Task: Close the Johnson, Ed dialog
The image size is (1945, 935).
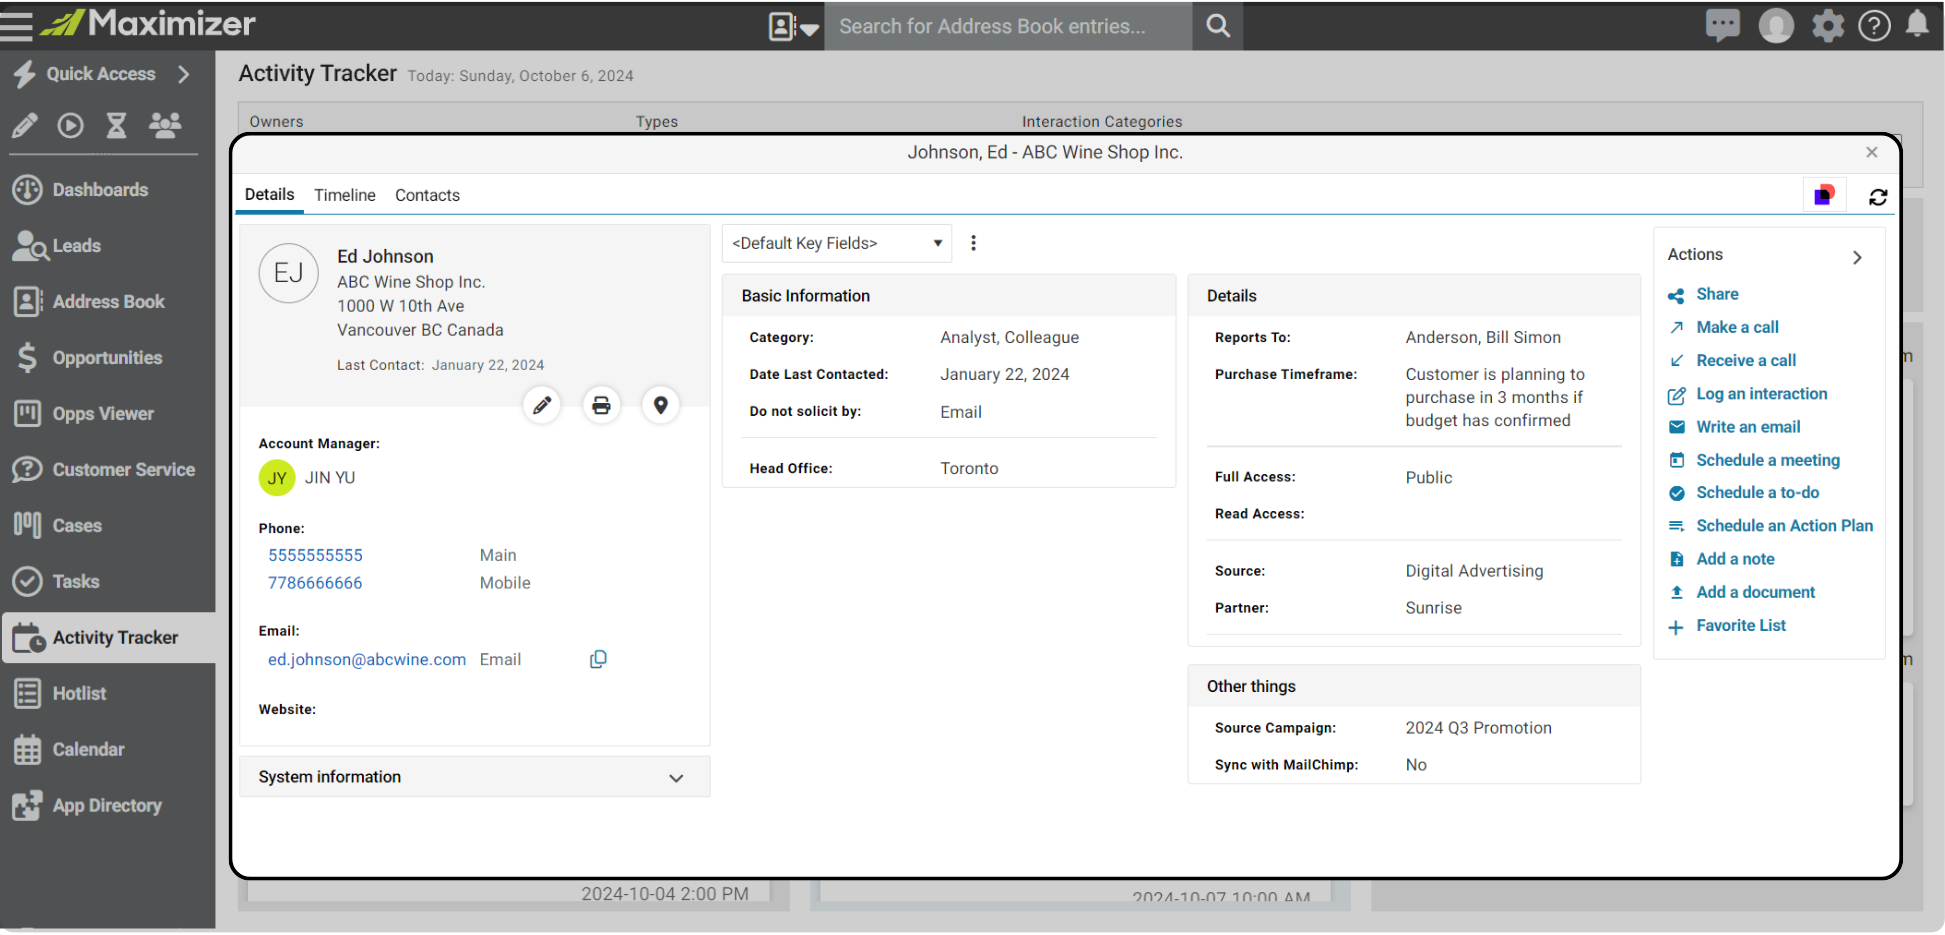Action: [1872, 152]
